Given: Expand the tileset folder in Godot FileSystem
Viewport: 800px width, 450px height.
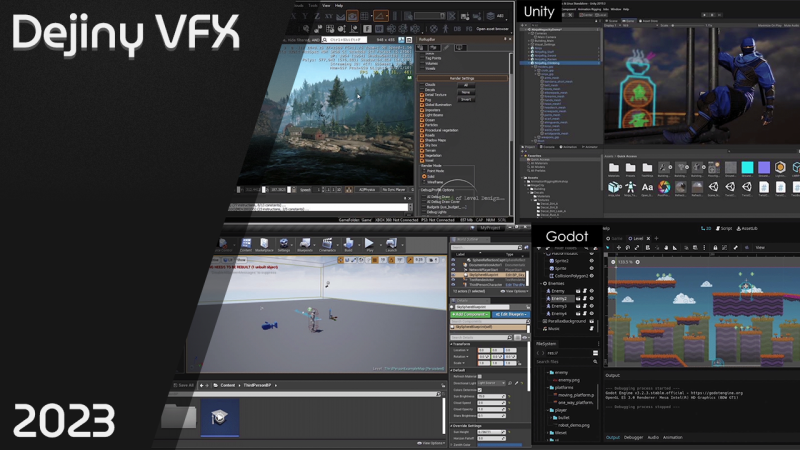Looking at the screenshot, I should (x=547, y=433).
